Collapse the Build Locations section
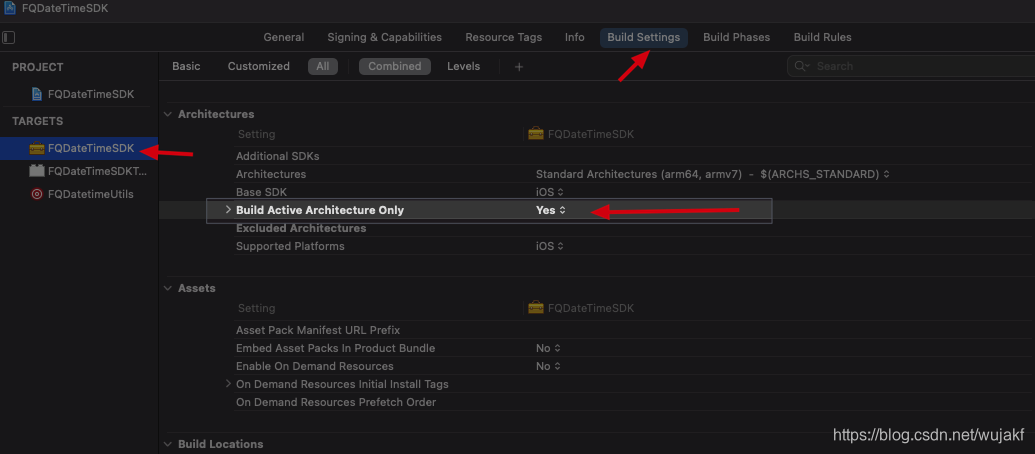 tap(168, 444)
